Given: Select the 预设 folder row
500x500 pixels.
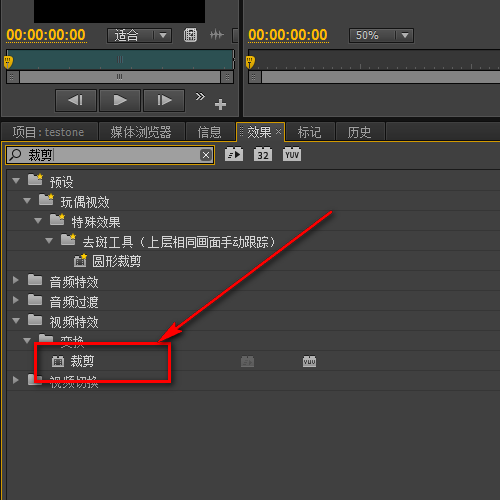Looking at the screenshot, I should pos(253,181).
